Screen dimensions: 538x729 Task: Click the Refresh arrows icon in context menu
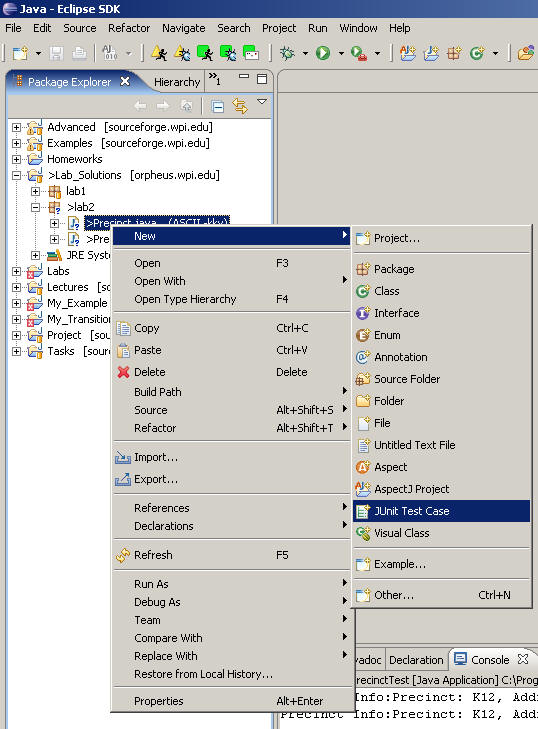point(123,555)
